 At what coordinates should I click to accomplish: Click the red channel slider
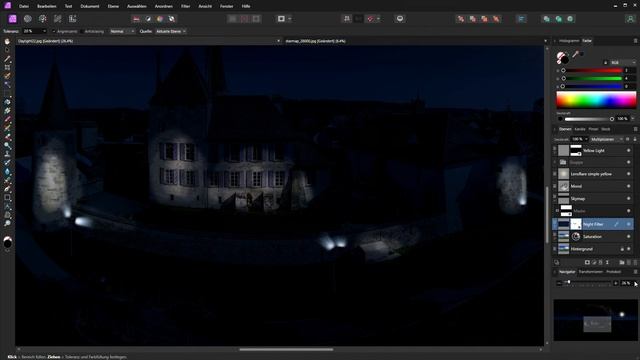[592, 71]
